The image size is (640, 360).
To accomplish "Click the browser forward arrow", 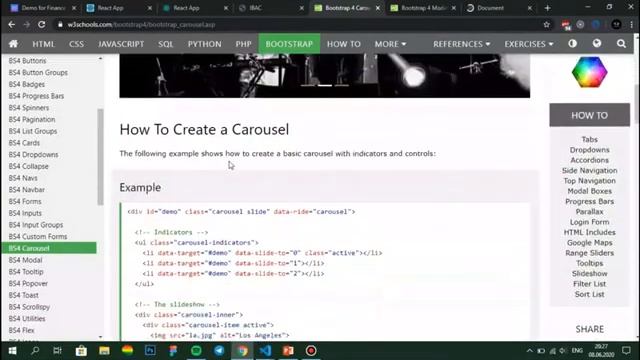I will pyautogui.click(x=27, y=24).
